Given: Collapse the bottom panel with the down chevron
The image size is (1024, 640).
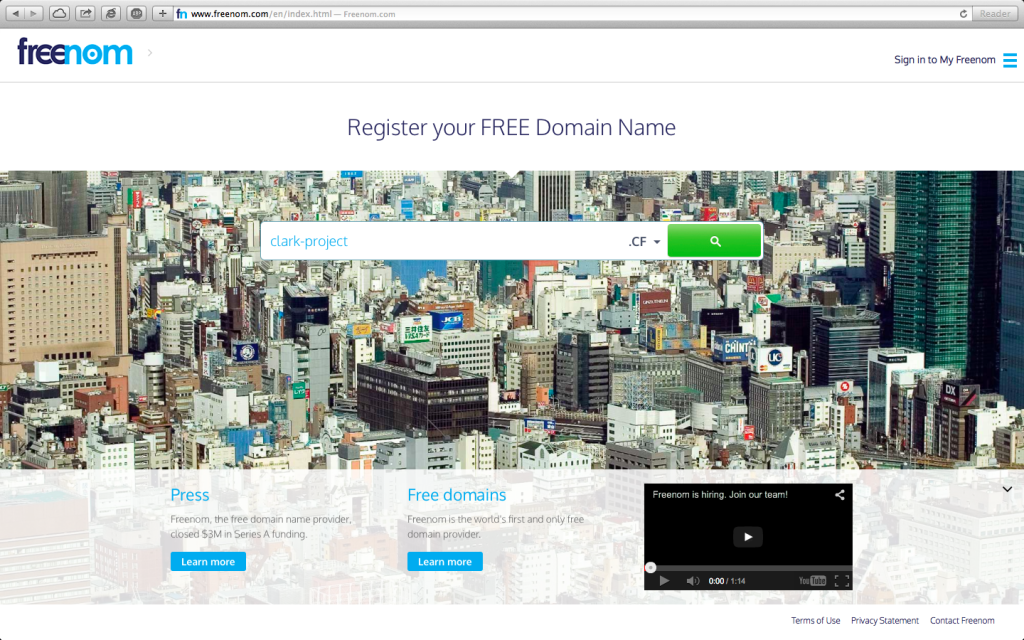Looking at the screenshot, I should 1007,489.
